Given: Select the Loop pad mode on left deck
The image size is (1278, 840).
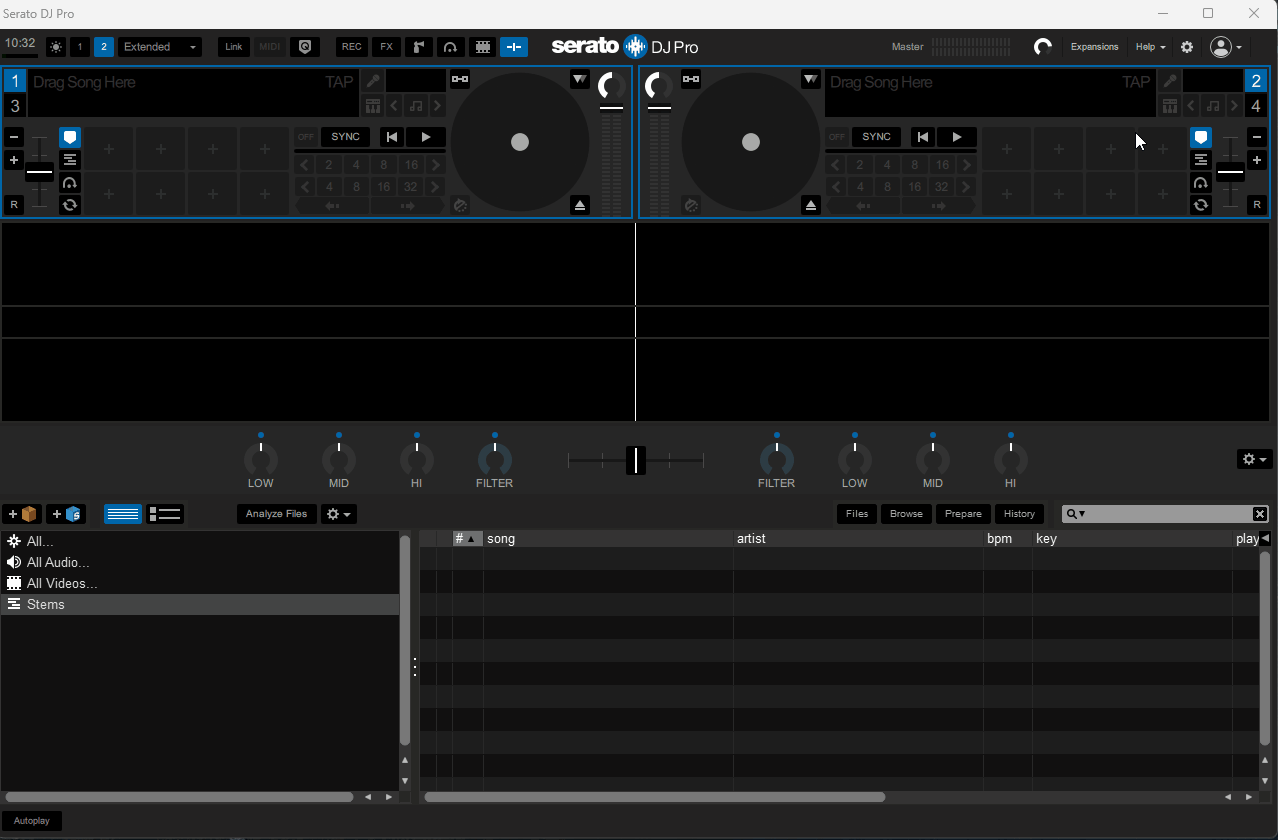Looking at the screenshot, I should pyautogui.click(x=68, y=205).
